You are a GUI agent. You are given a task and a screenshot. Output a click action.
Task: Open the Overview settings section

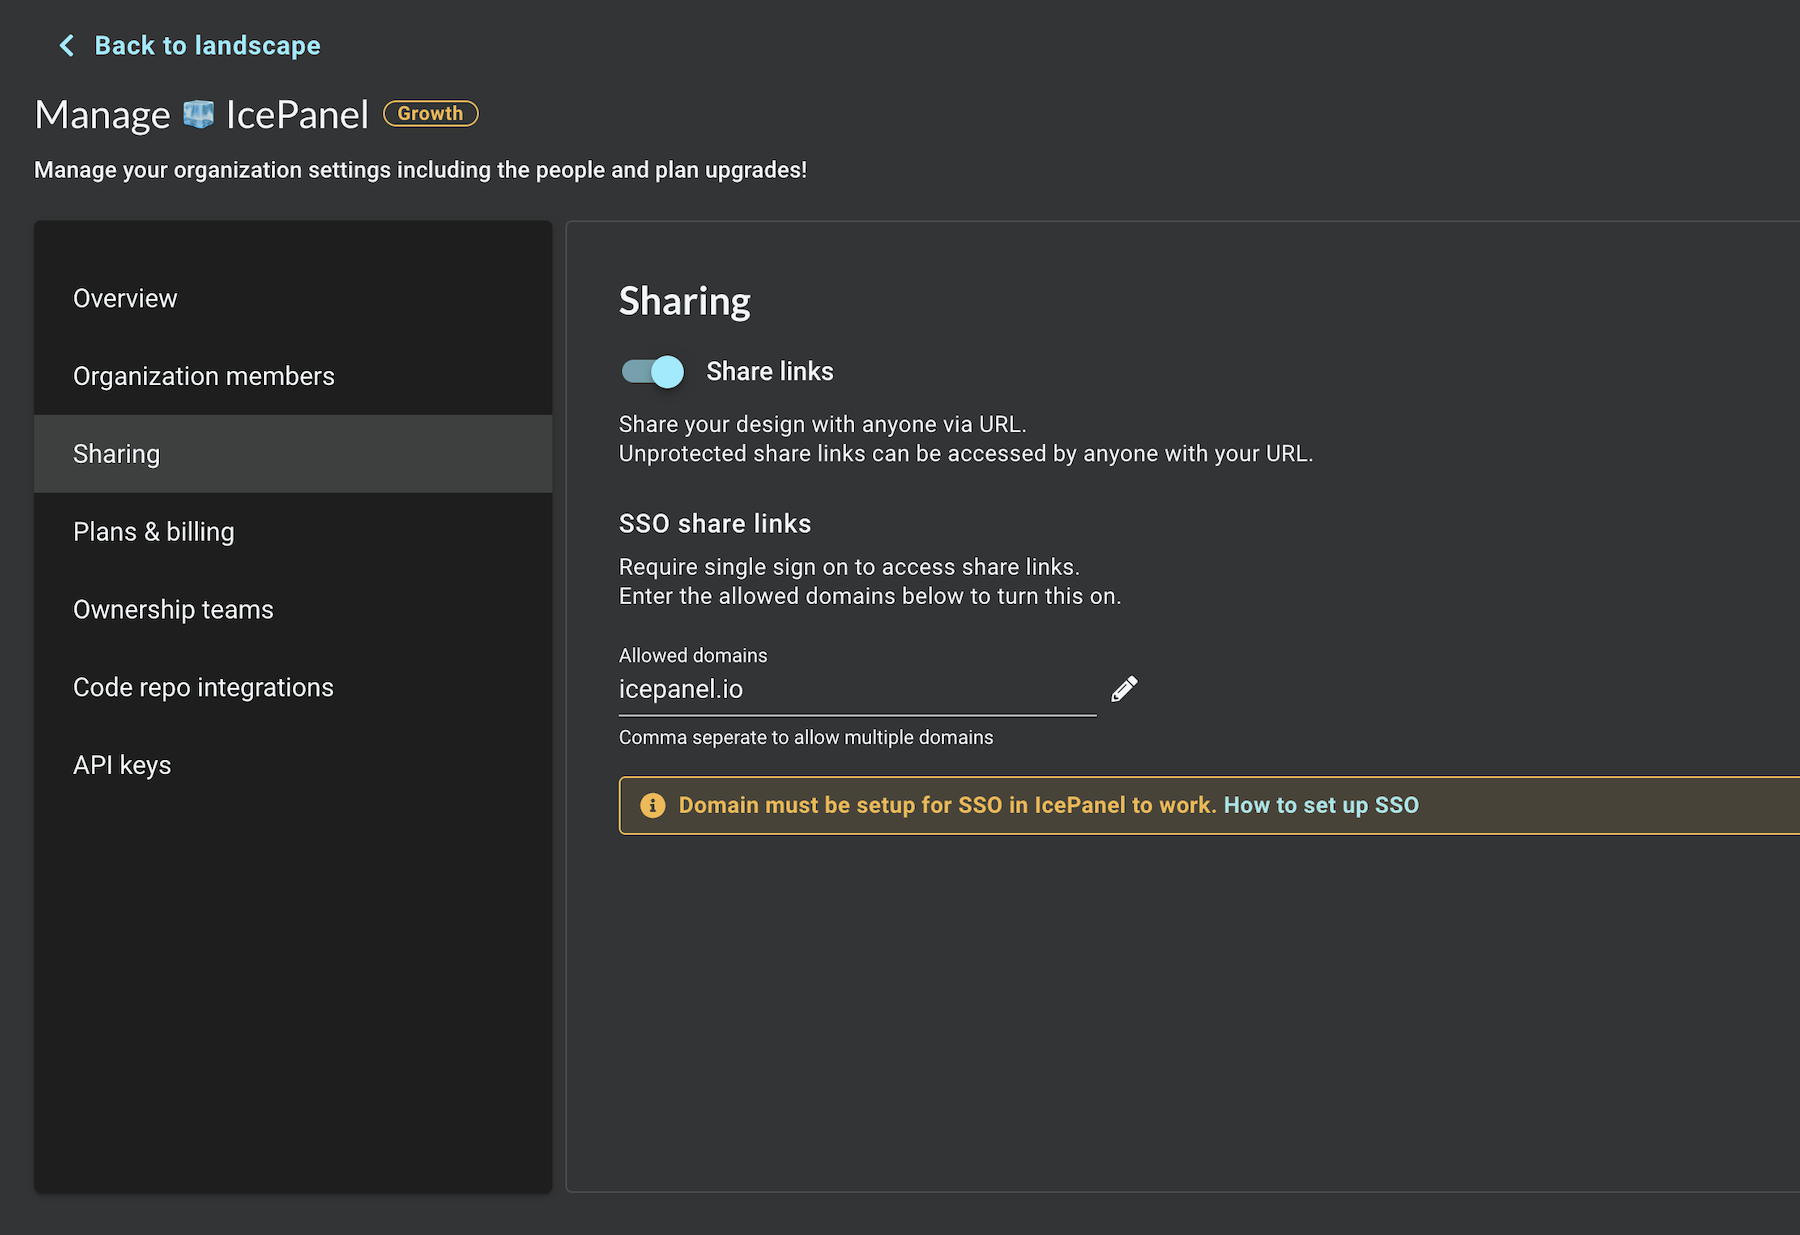125,298
